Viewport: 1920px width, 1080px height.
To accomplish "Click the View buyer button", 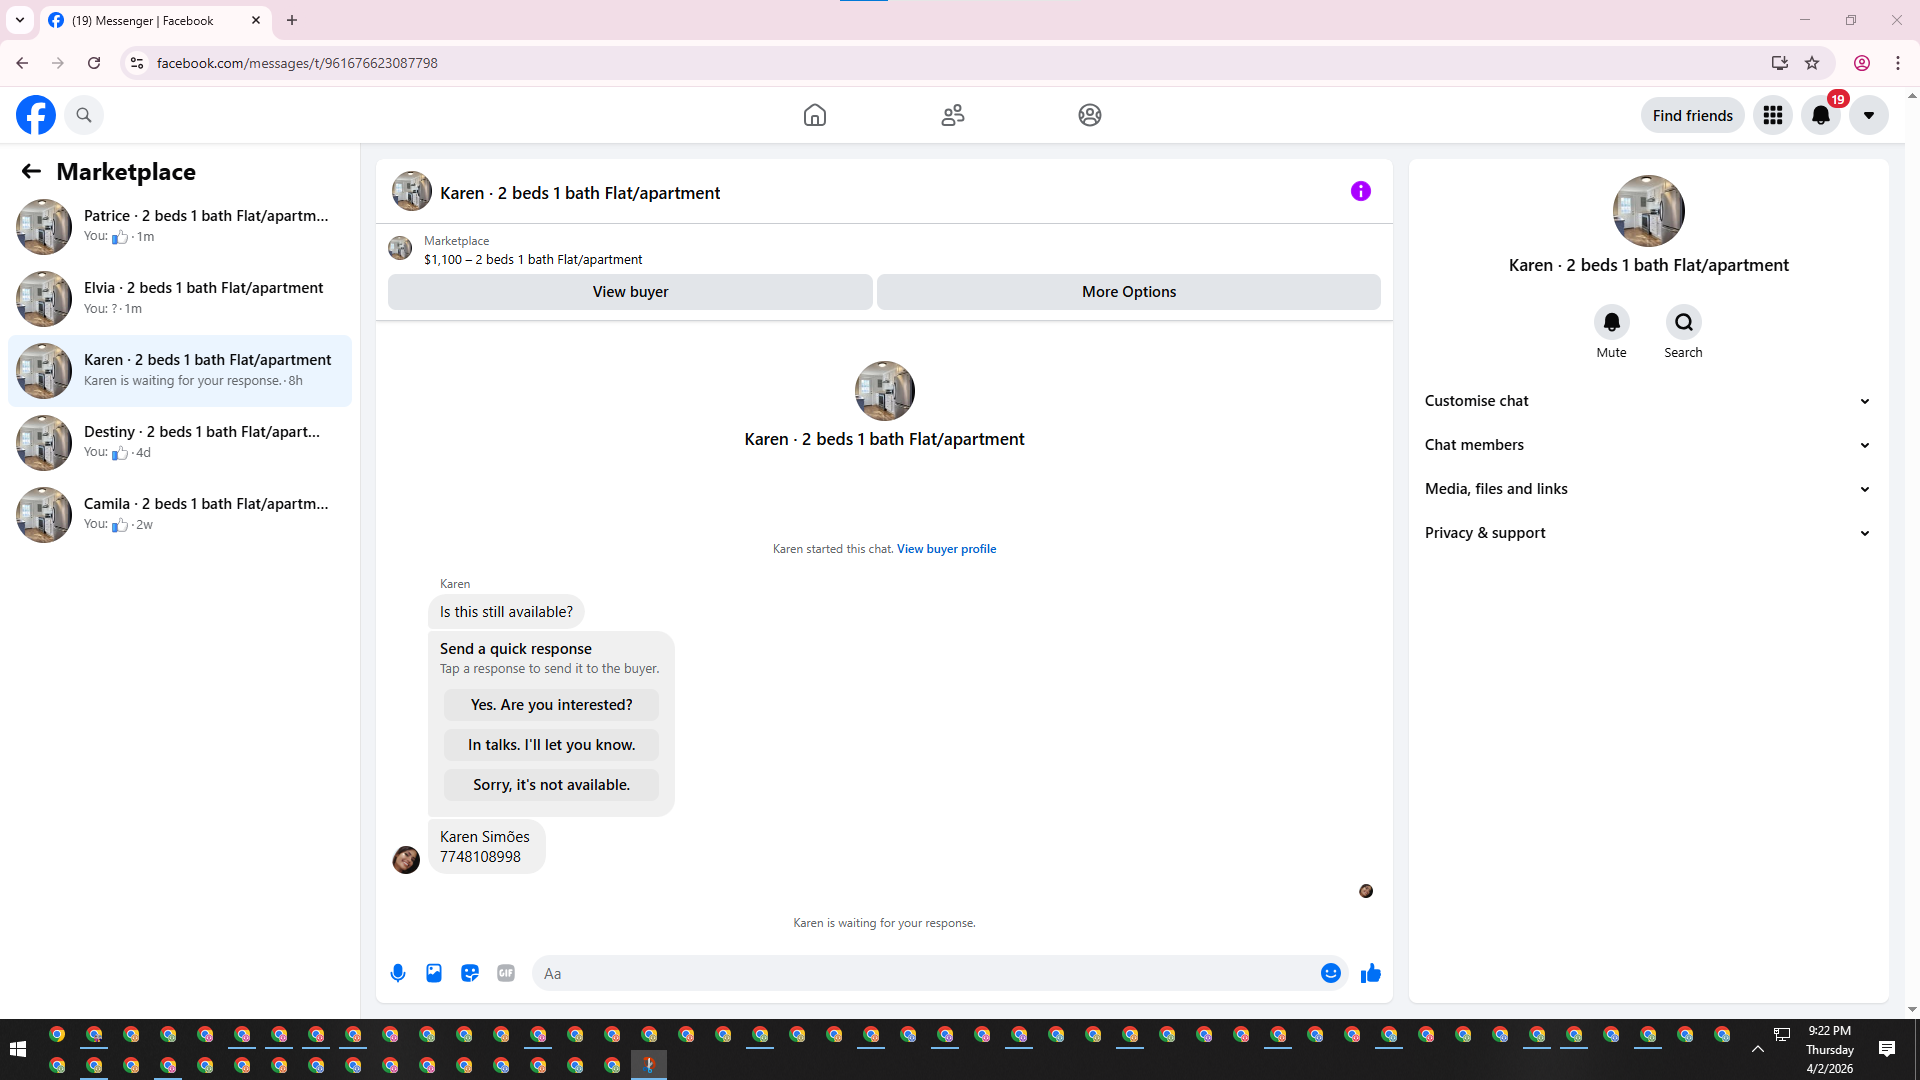I will pos(630,292).
